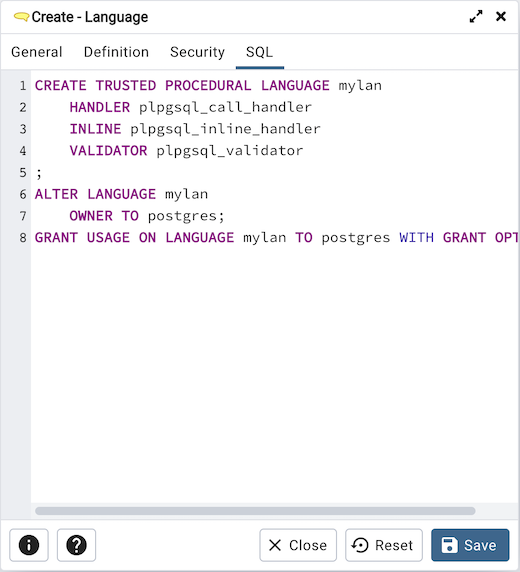This screenshot has width=520, height=572.
Task: Click the GRANT USAGE ON LANGUAGE line
Action: point(276,237)
